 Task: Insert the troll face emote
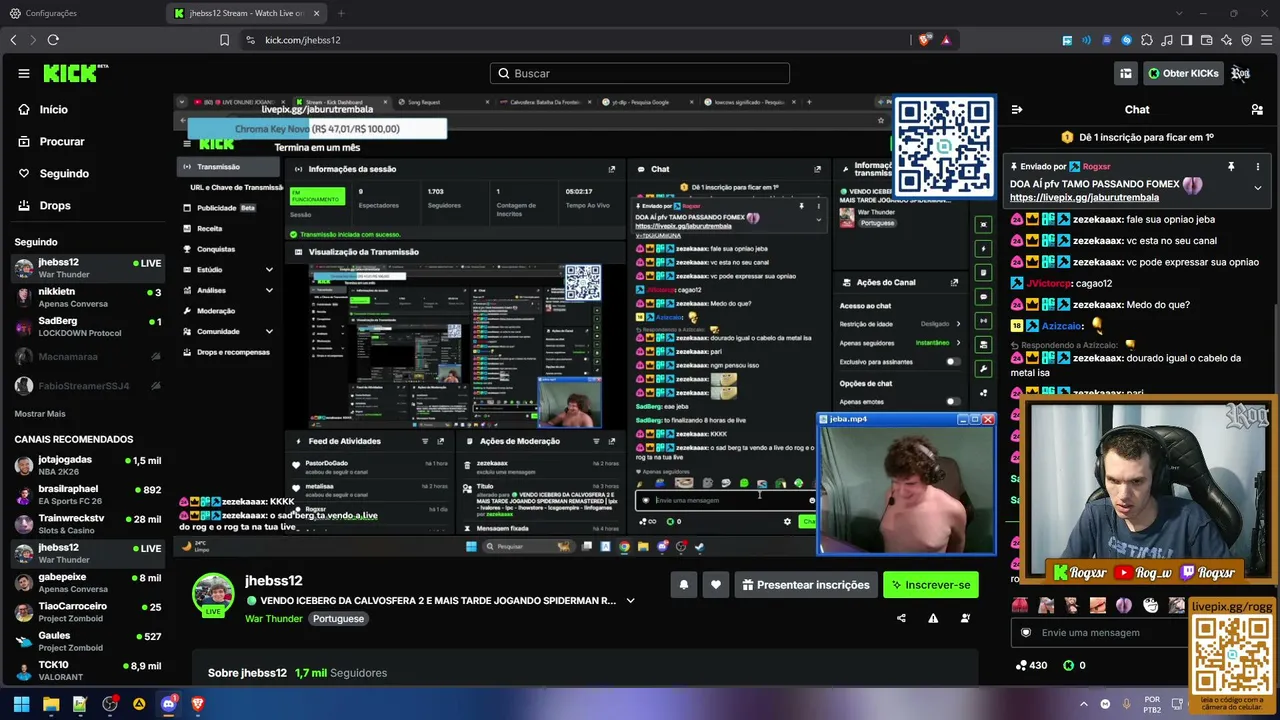(x=1151, y=605)
